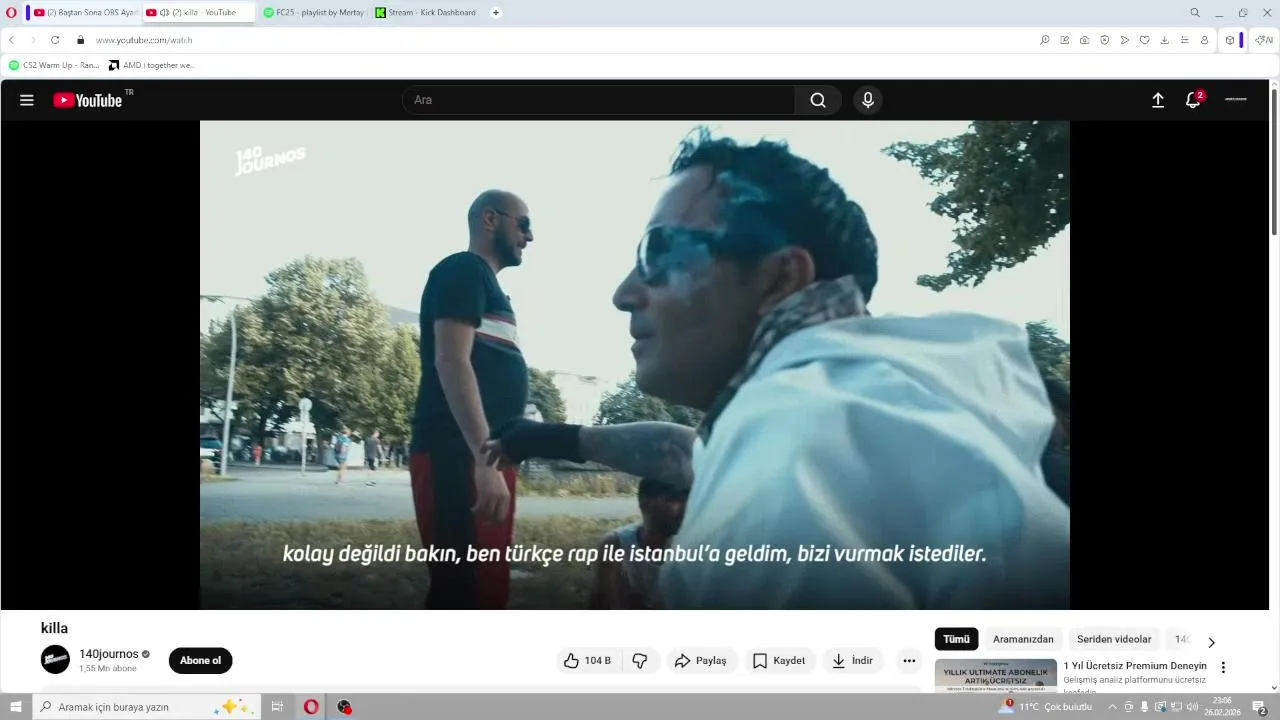Open the '1 Yıl Ücretsiz Premium Deneyin' title

coord(1135,666)
